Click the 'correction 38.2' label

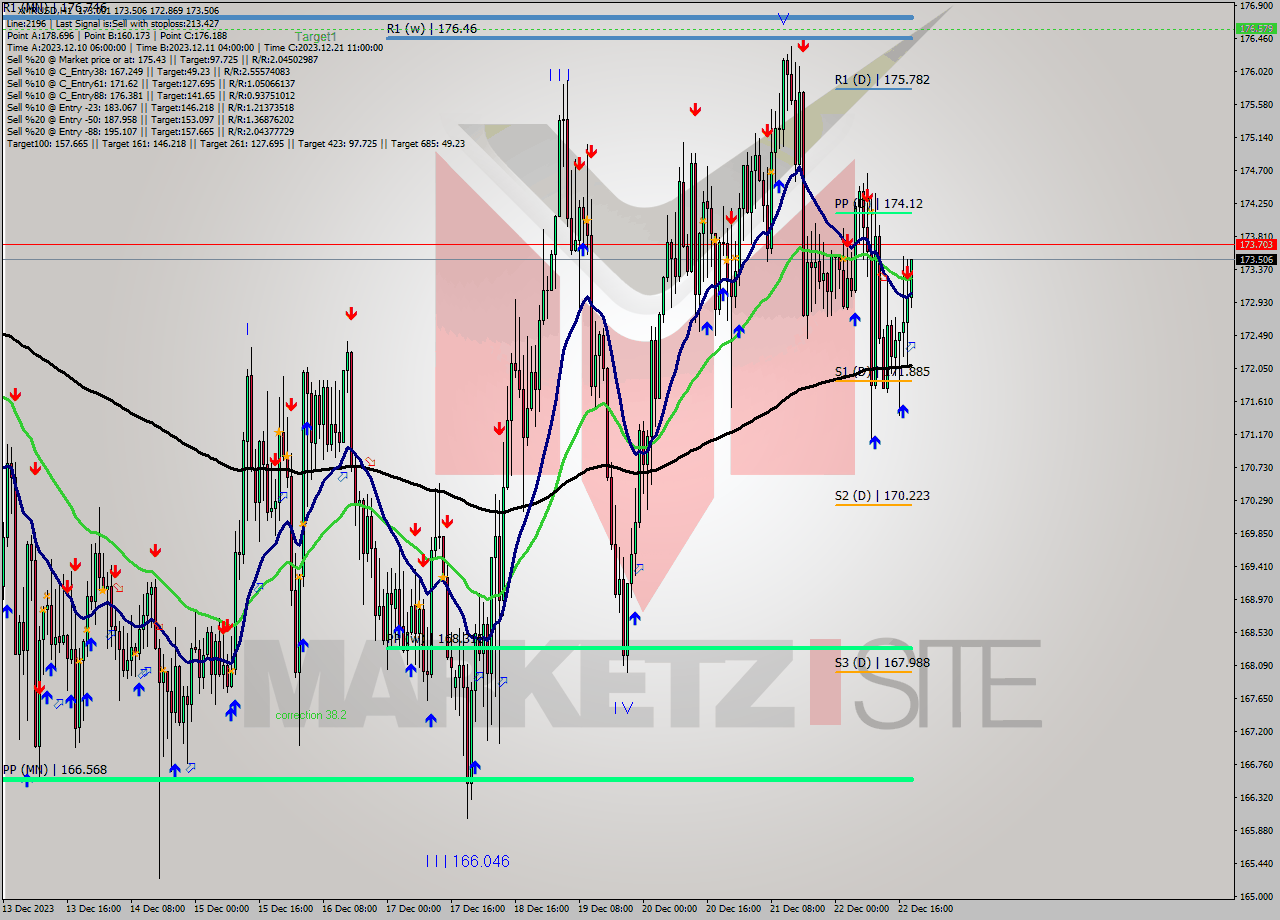coord(311,715)
